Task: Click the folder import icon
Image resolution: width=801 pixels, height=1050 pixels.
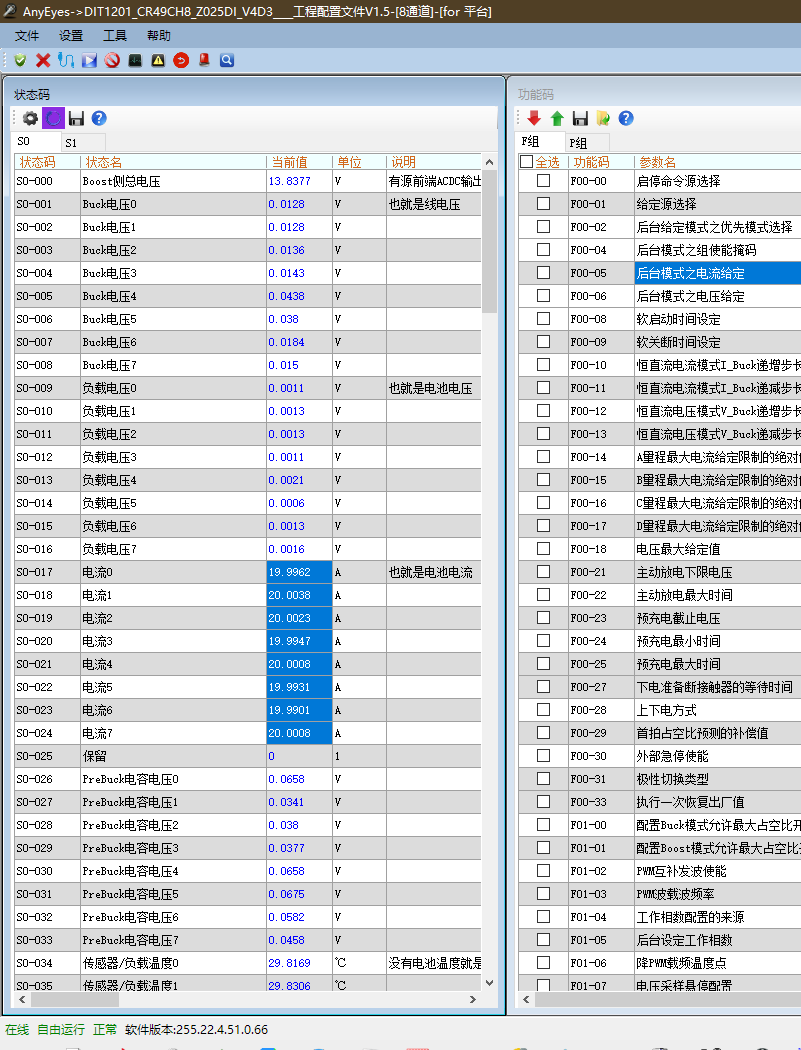Action: coord(603,119)
